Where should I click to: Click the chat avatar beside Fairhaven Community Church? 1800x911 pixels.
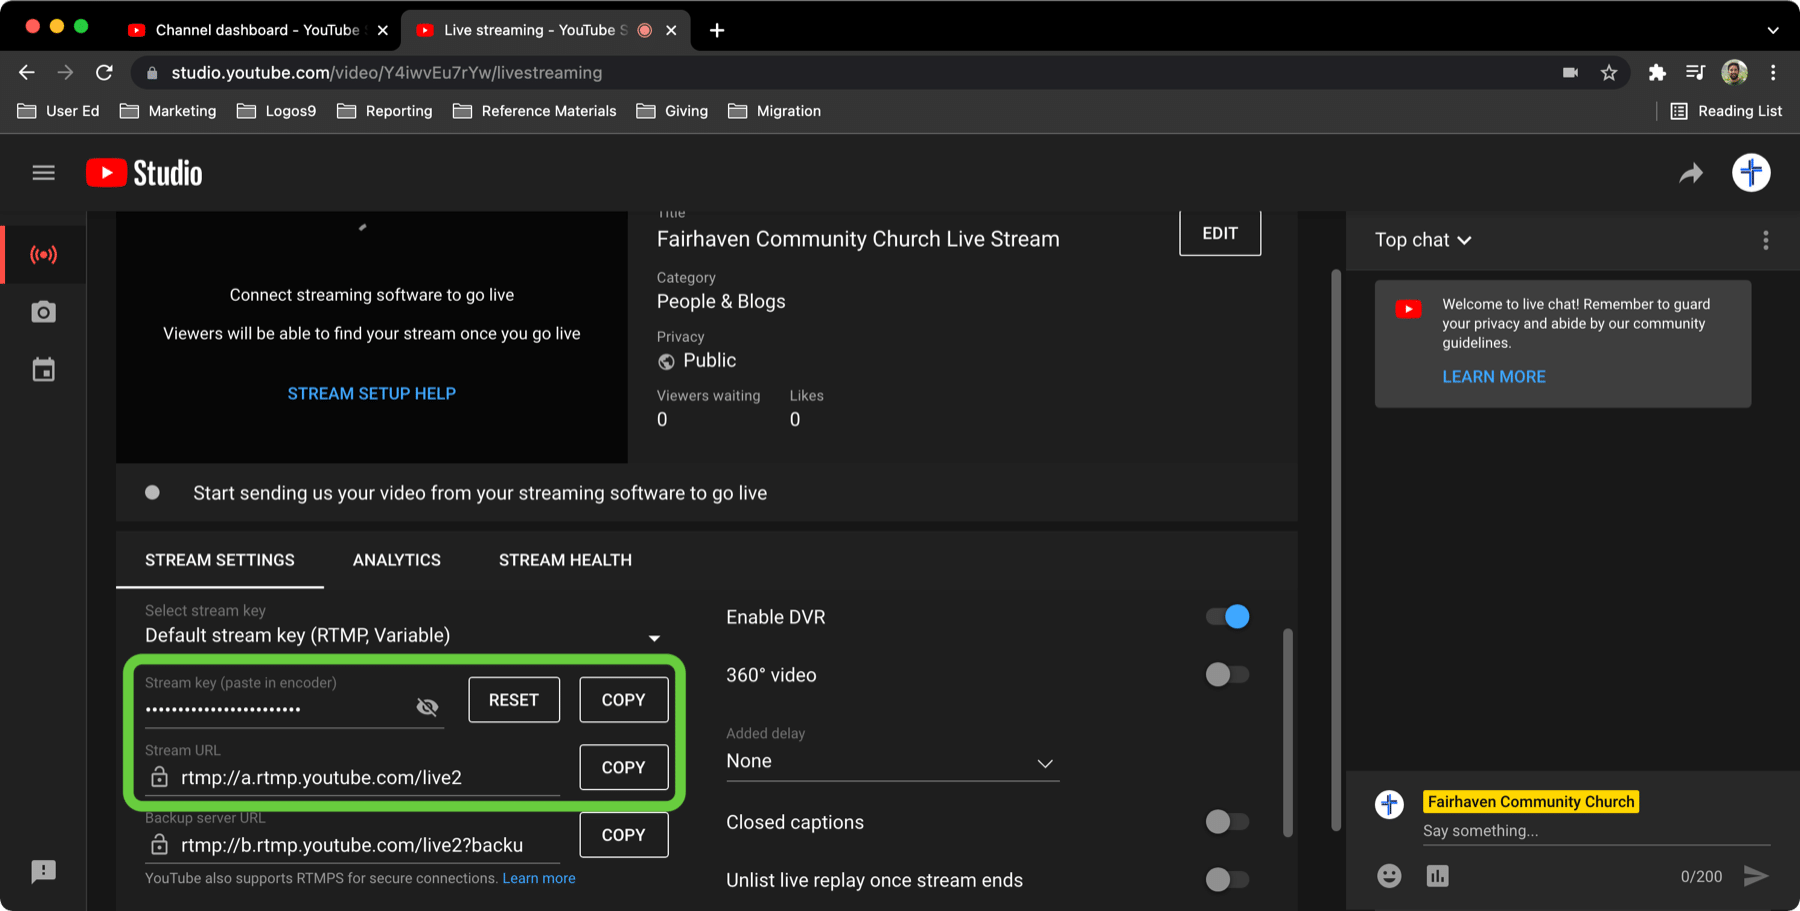tap(1389, 803)
